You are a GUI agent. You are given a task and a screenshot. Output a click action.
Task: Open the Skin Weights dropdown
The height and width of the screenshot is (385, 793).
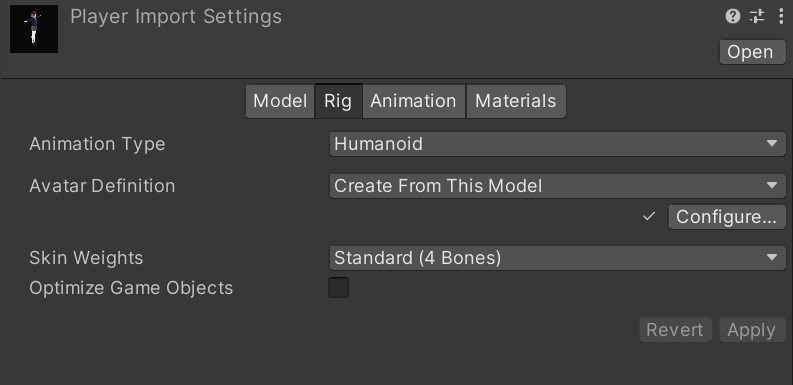pos(557,258)
